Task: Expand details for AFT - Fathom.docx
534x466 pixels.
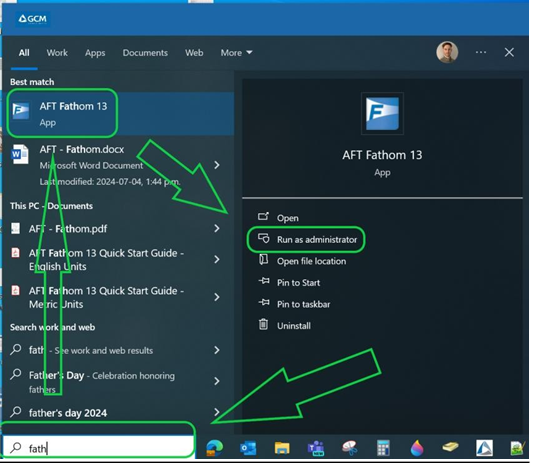Action: [217, 165]
